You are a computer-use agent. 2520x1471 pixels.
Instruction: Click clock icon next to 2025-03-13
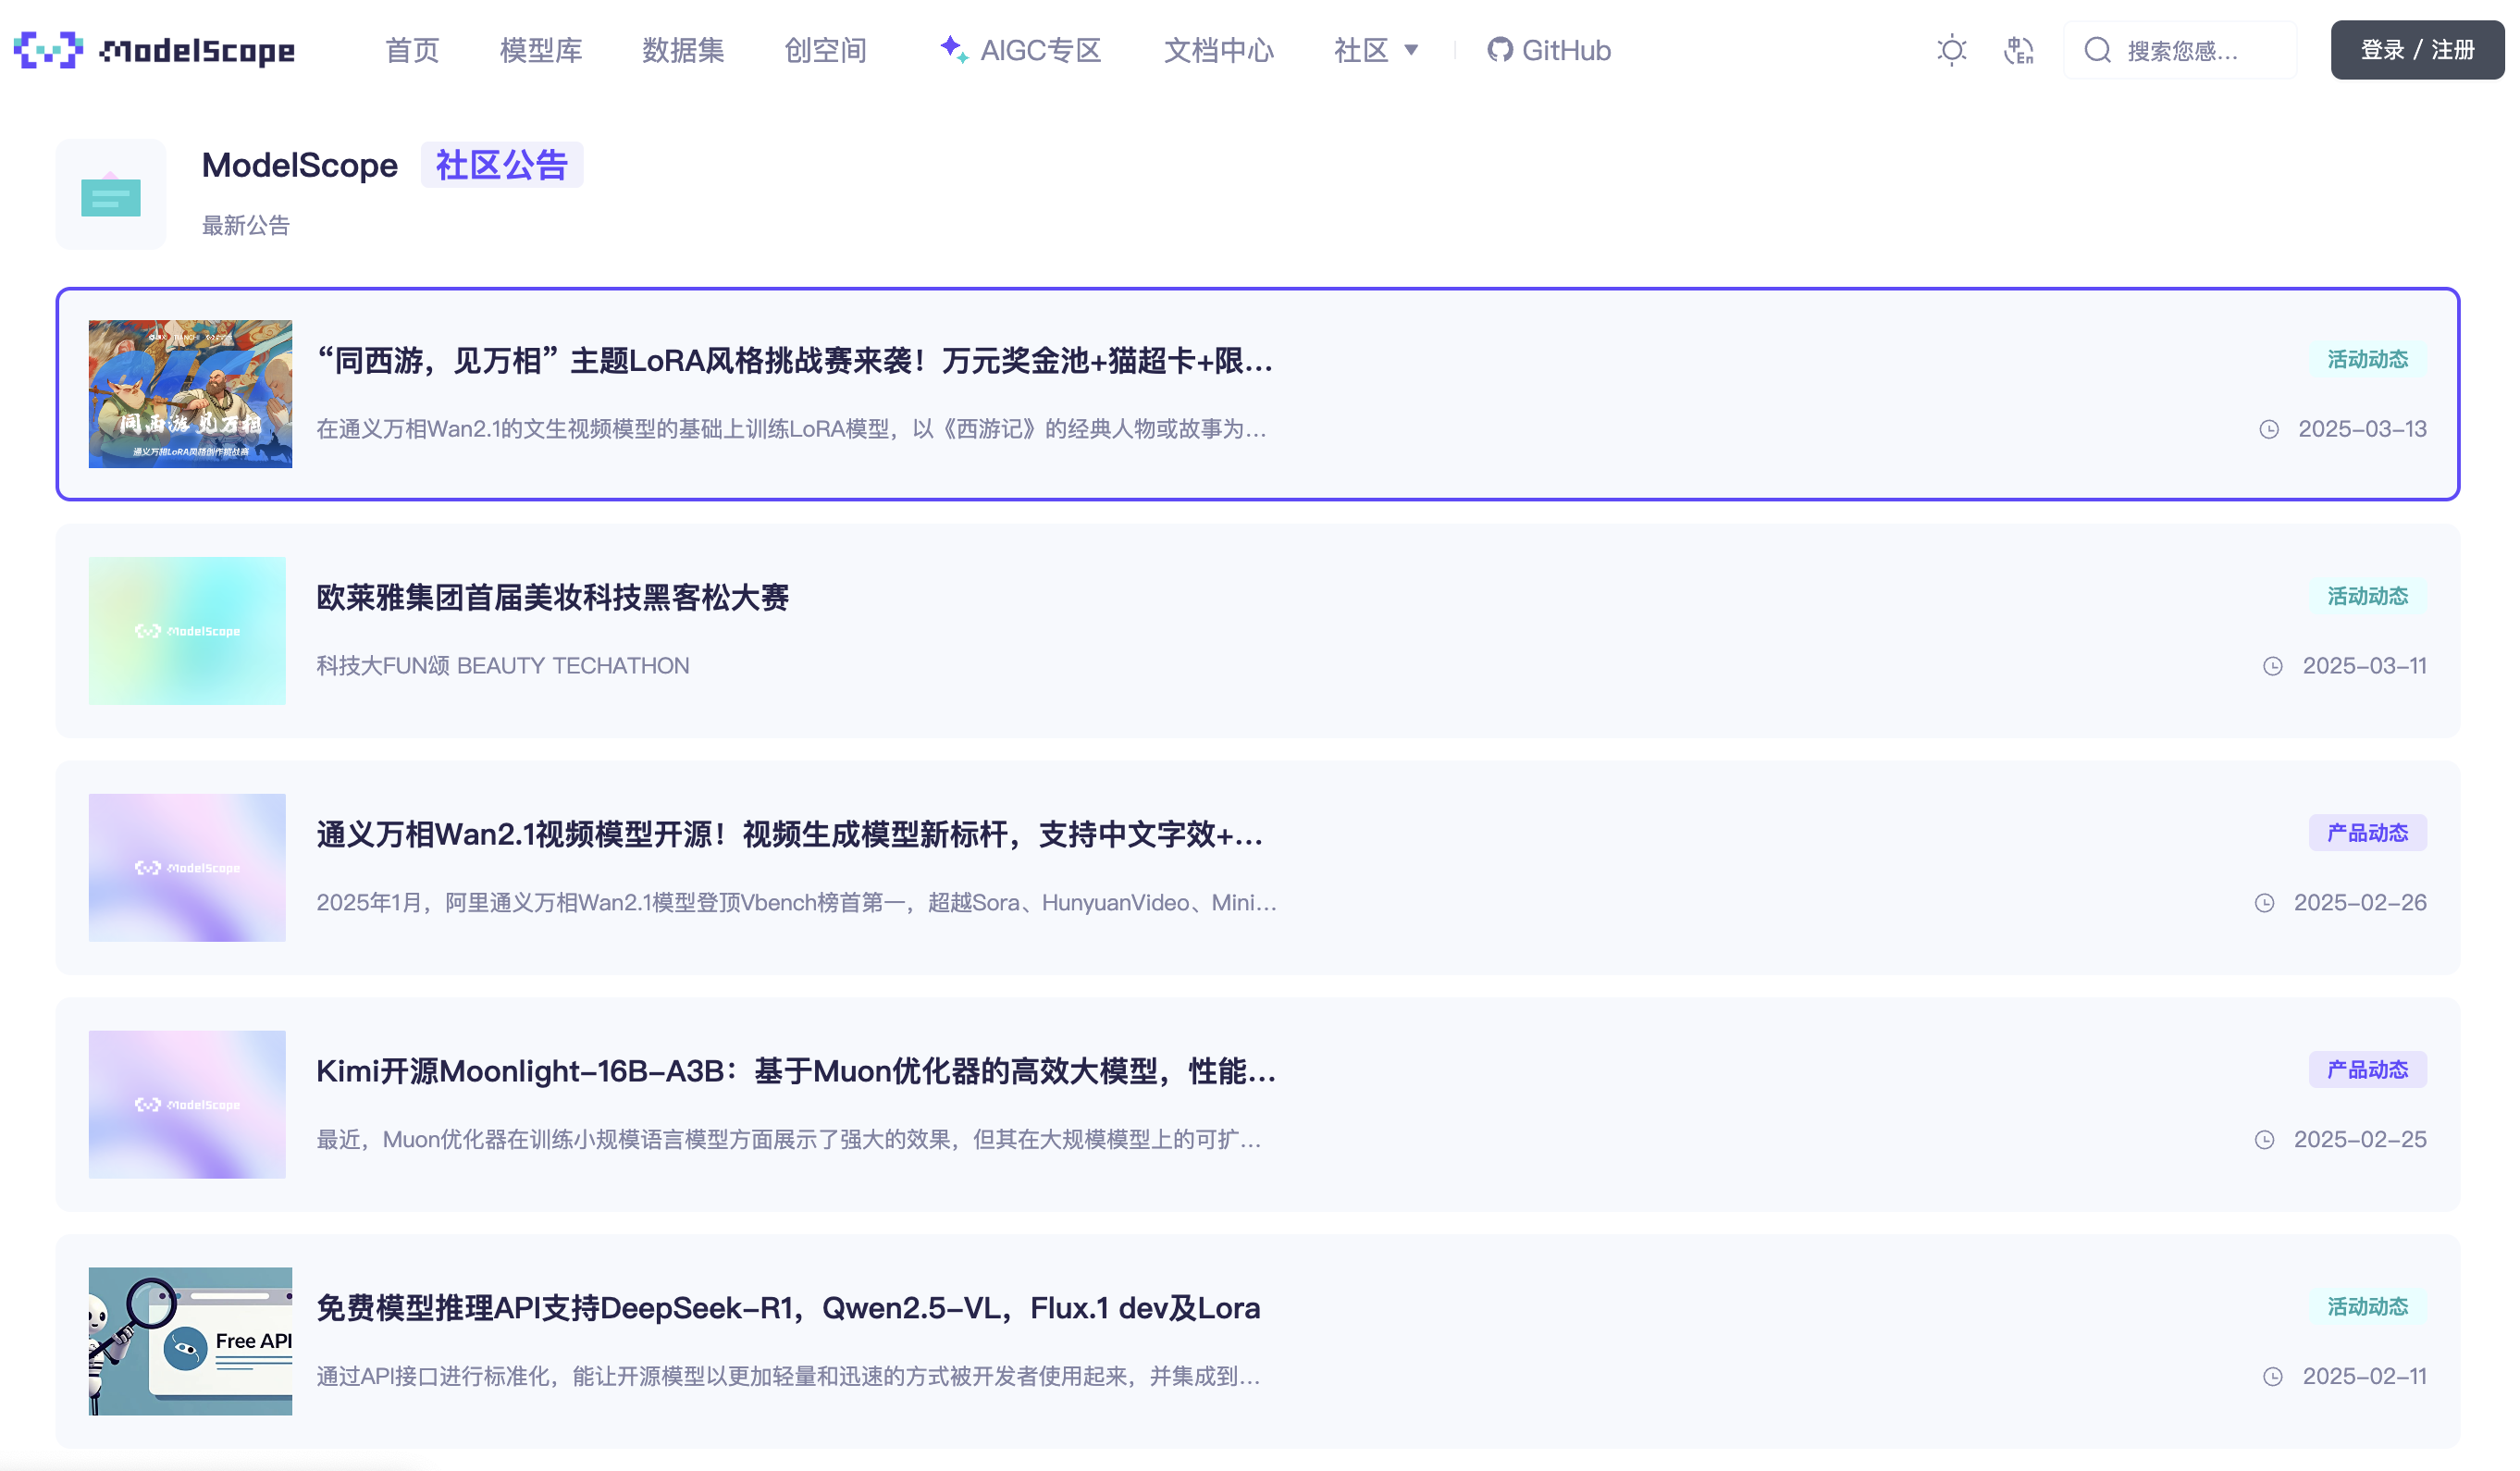(2268, 429)
